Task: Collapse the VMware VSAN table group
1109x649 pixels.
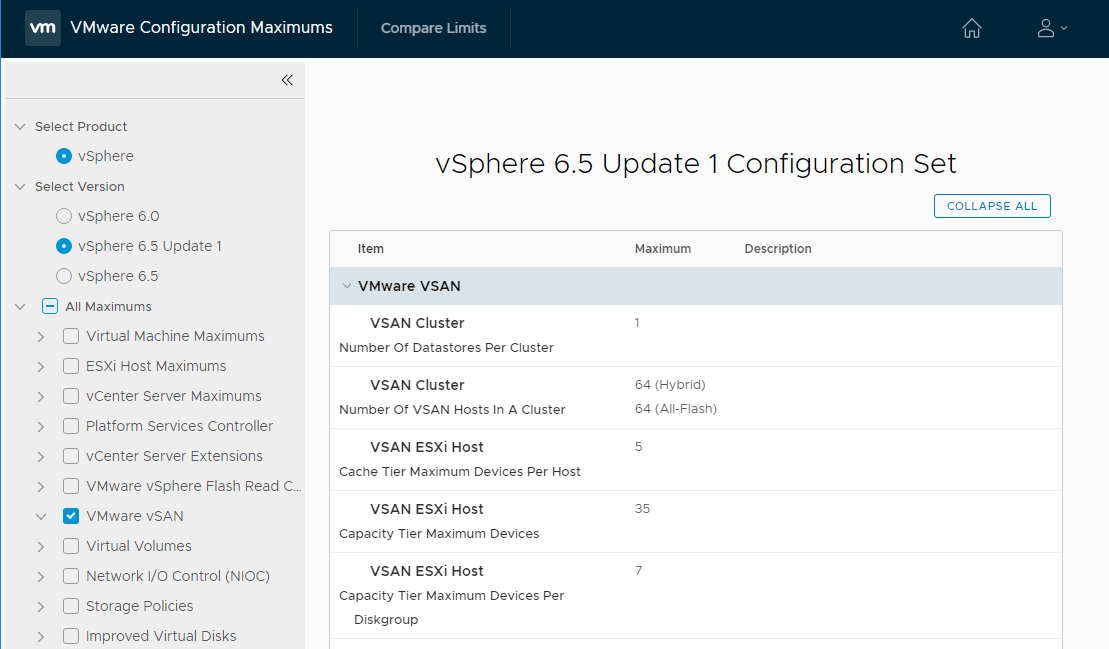Action: point(347,286)
